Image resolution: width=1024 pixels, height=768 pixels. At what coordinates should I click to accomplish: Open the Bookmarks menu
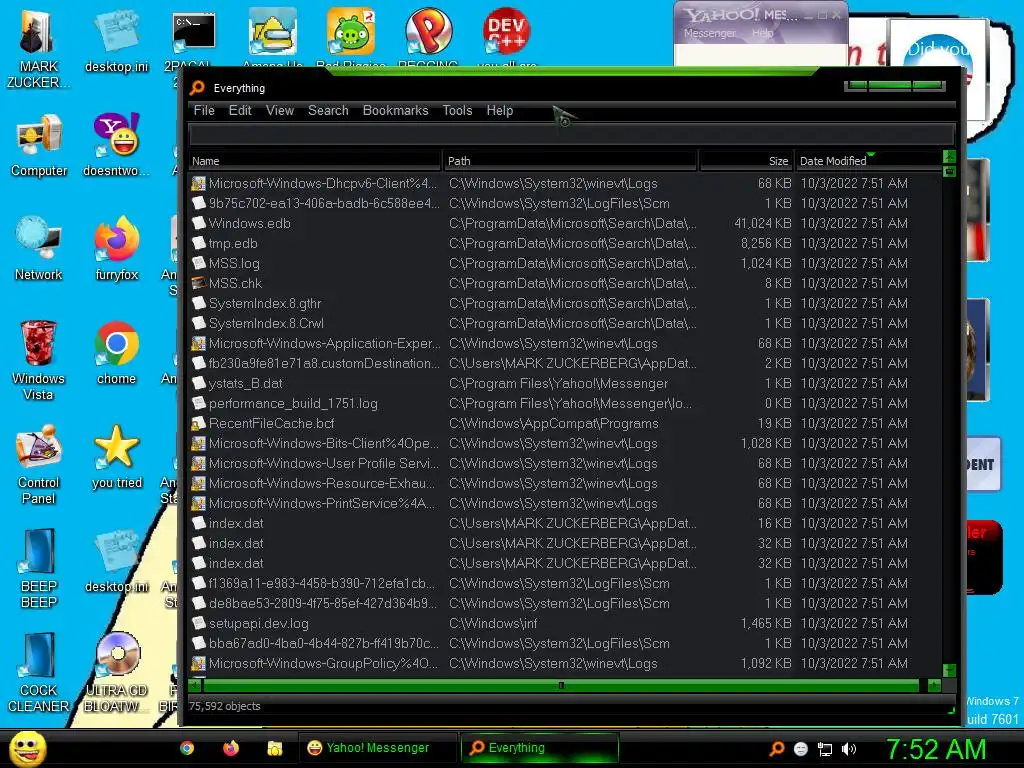tap(395, 110)
